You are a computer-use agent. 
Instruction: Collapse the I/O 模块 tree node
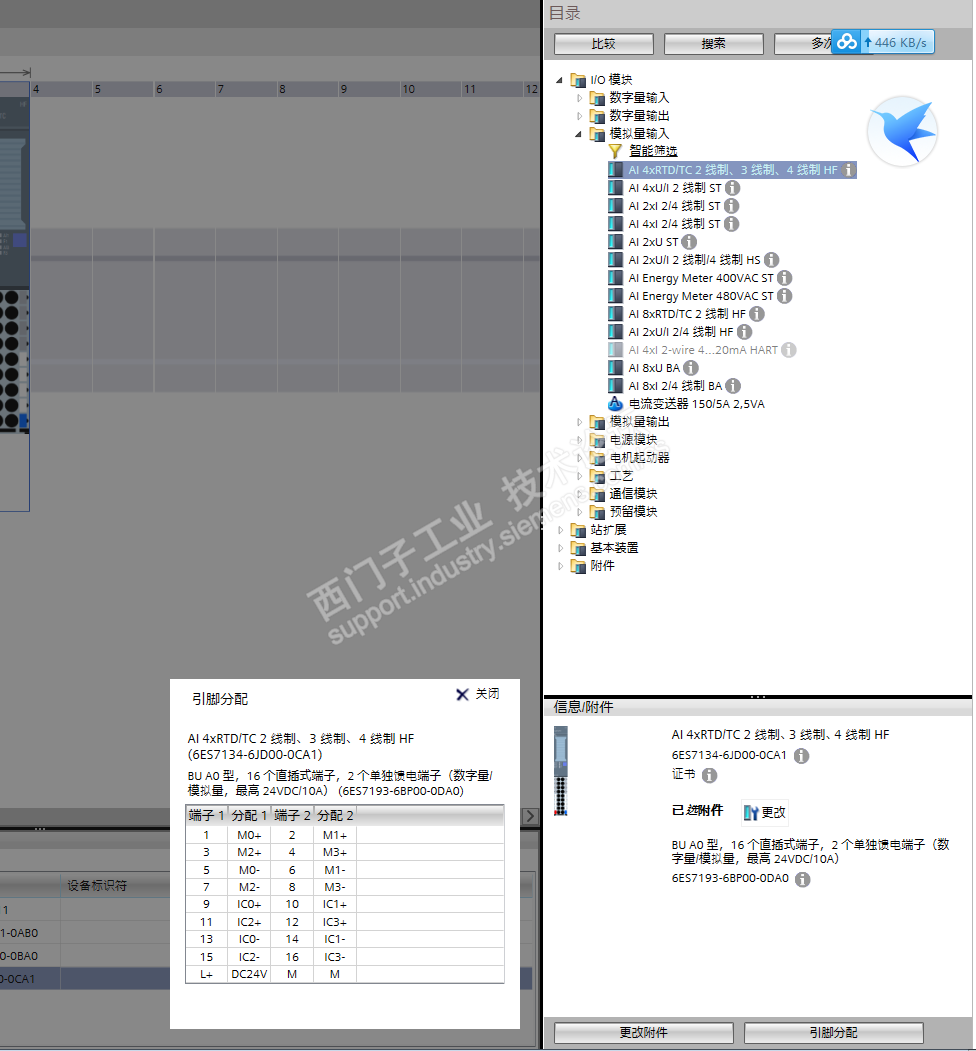tap(560, 80)
